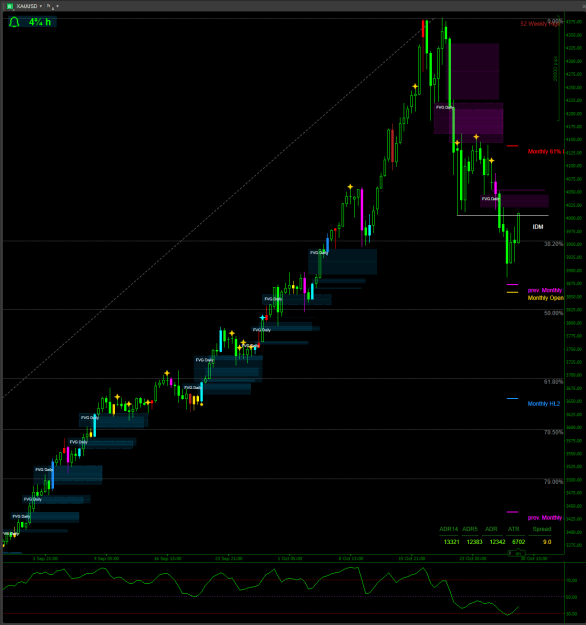Click the green XAUUSD symbol icon
Viewport: 586px width, 625px height.
(x=10, y=6)
